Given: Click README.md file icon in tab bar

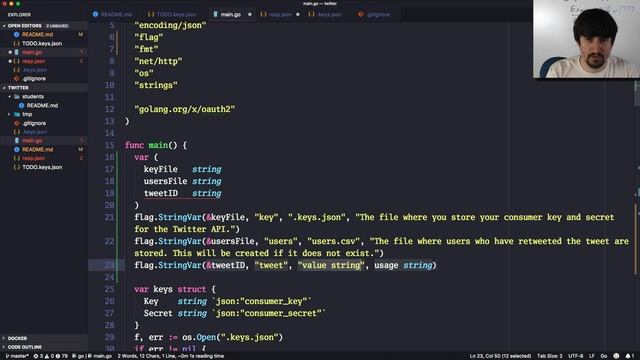Looking at the screenshot, I should [x=95, y=14].
